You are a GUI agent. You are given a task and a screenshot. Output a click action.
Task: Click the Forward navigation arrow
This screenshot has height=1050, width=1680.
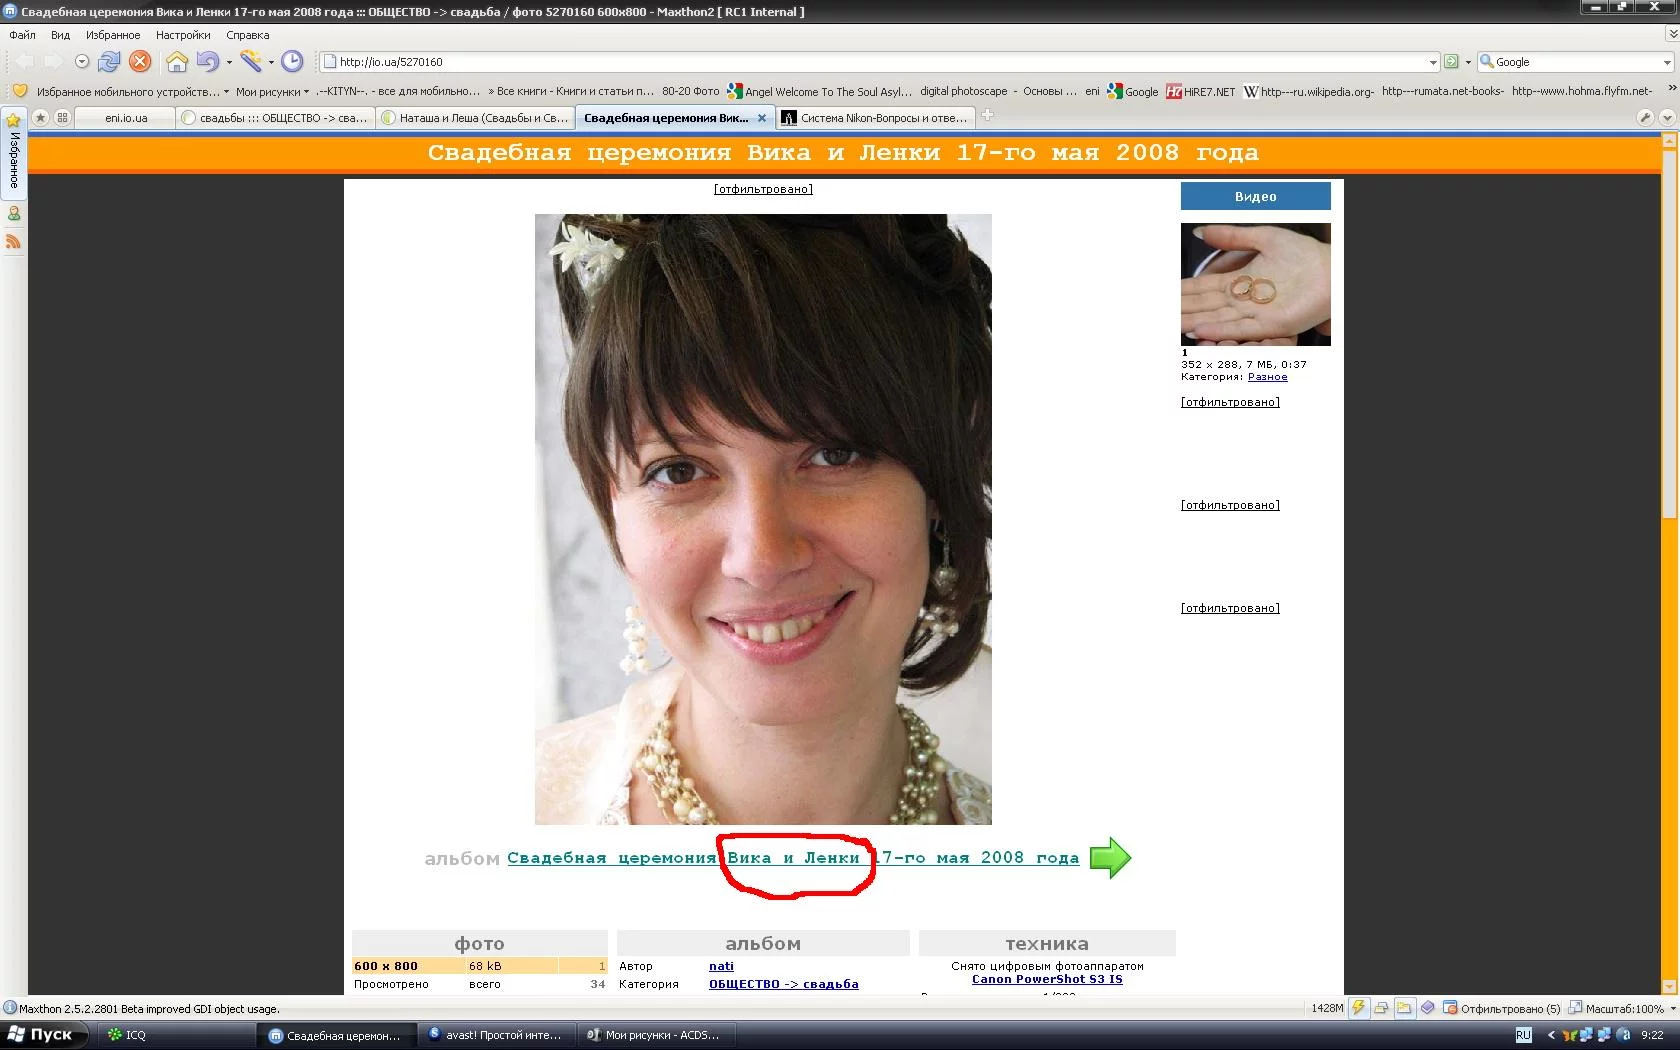(53, 61)
